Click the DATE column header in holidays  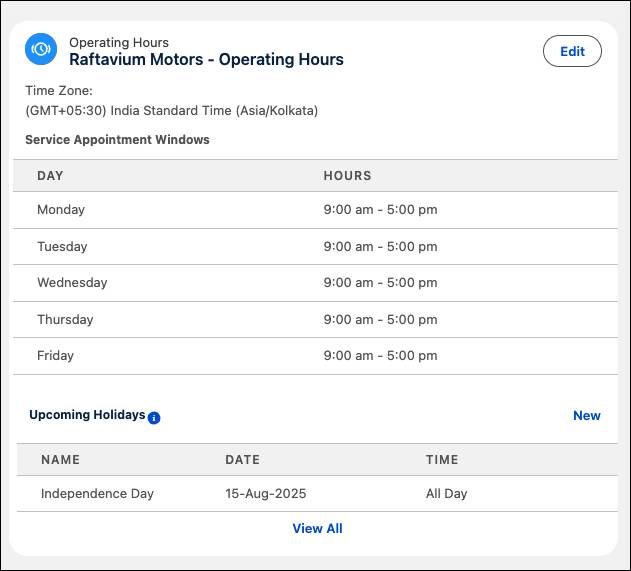242,460
